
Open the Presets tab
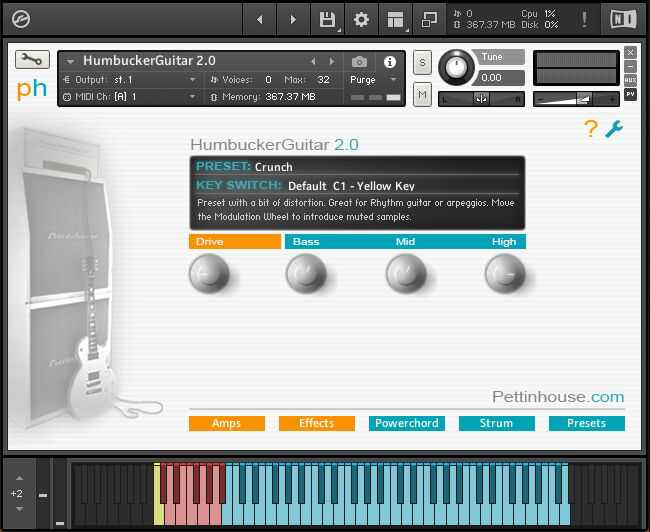coord(587,423)
